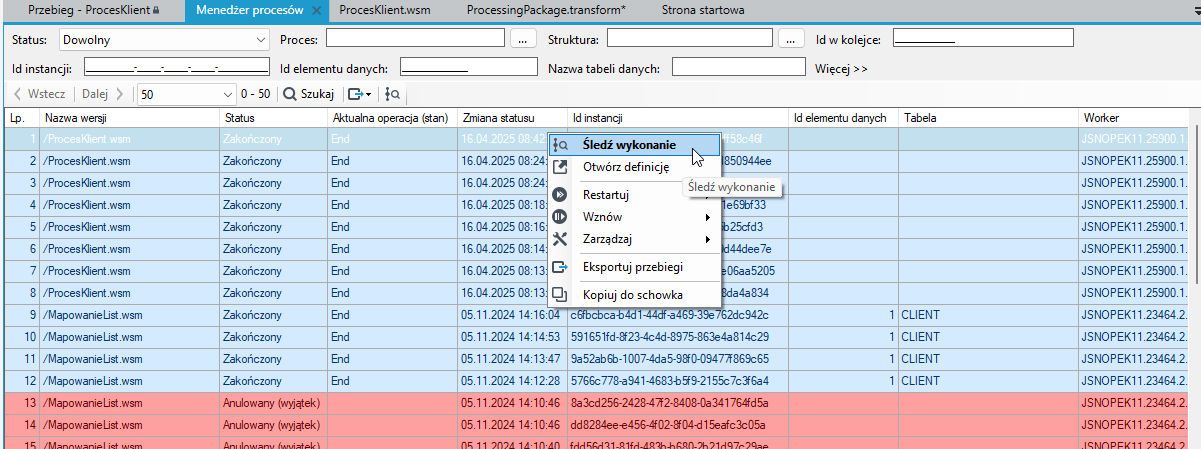Switch to ProcessingPackage.transform* tab

(548, 11)
